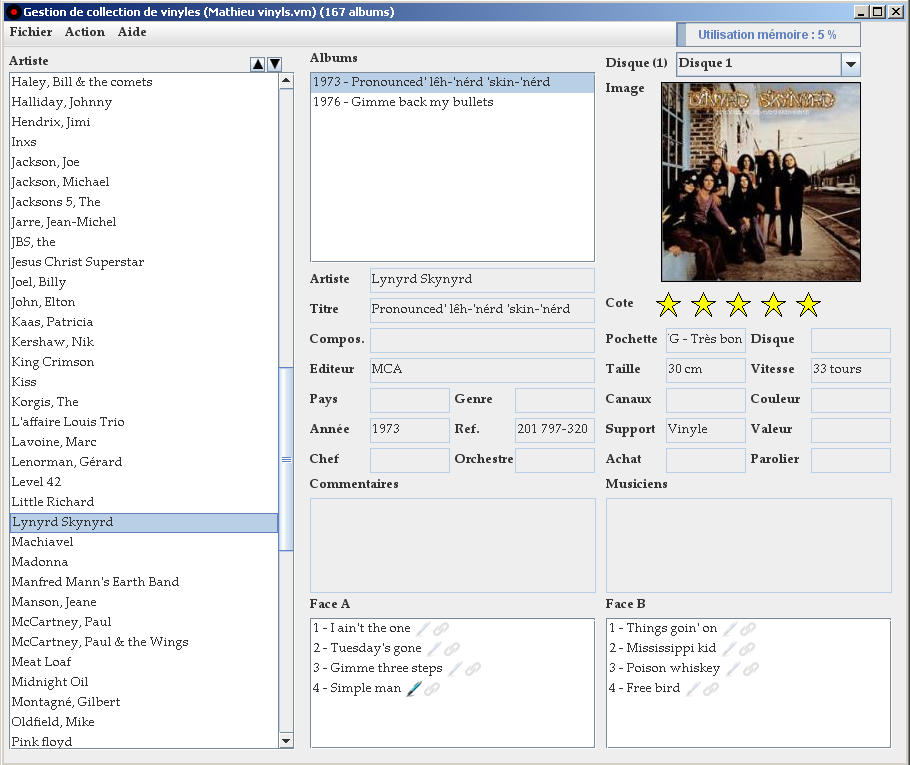Select artist Little Richard
This screenshot has height=765, width=910.
click(x=144, y=503)
